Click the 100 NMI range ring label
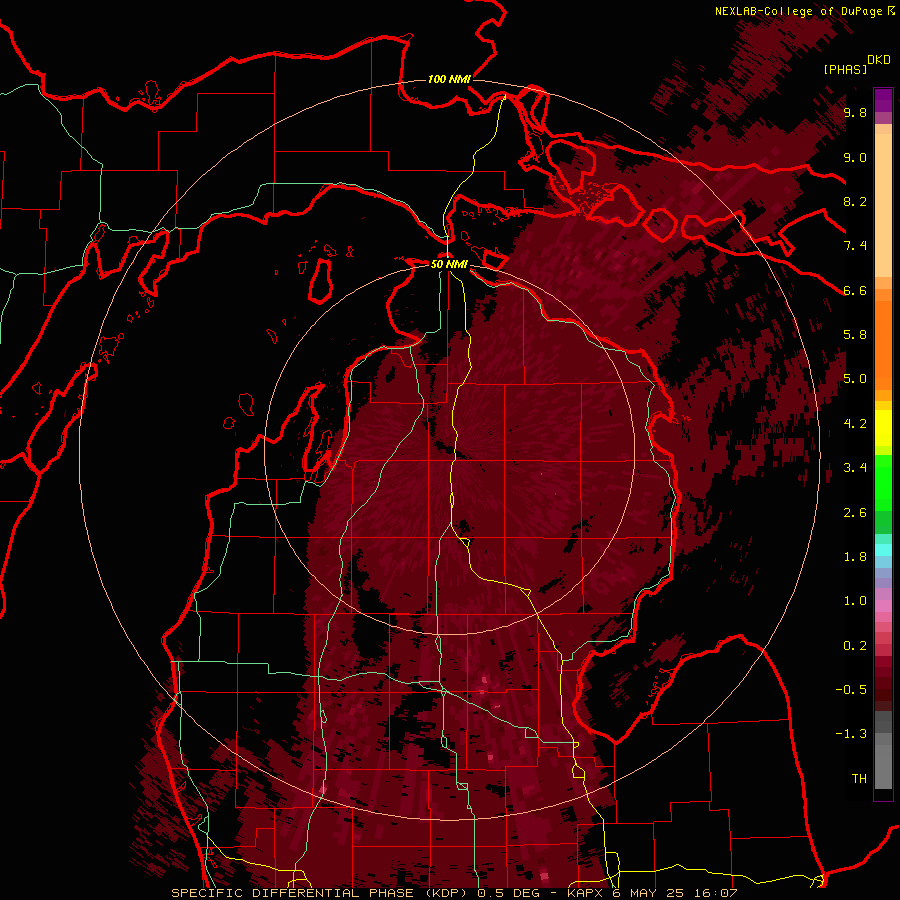Viewport: 900px width, 900px height. pyautogui.click(x=449, y=79)
